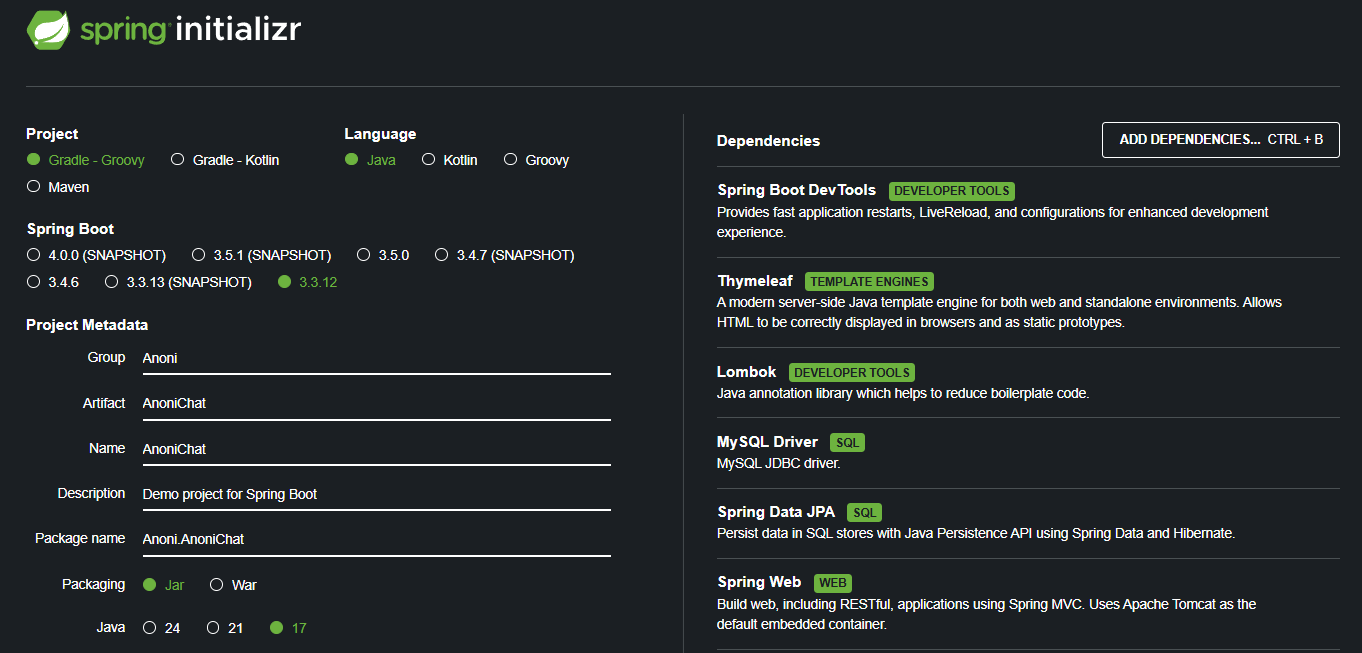The height and width of the screenshot is (653, 1362).
Task: Click the DEVELOPER TOOLS tag on Lombok
Action: pos(852,373)
